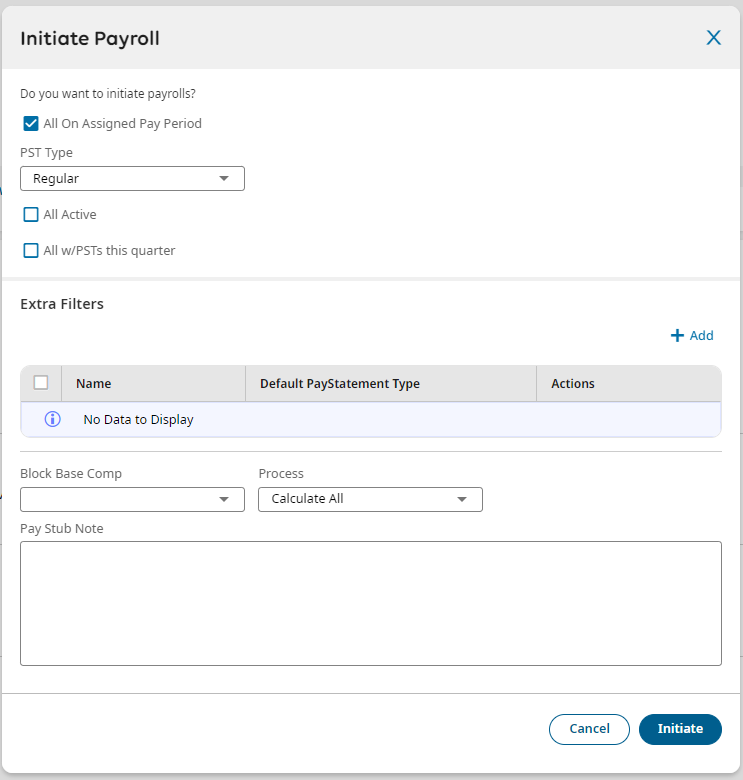The height and width of the screenshot is (780, 743).
Task: Click the Default PayStatement Type column header
Action: pos(340,383)
